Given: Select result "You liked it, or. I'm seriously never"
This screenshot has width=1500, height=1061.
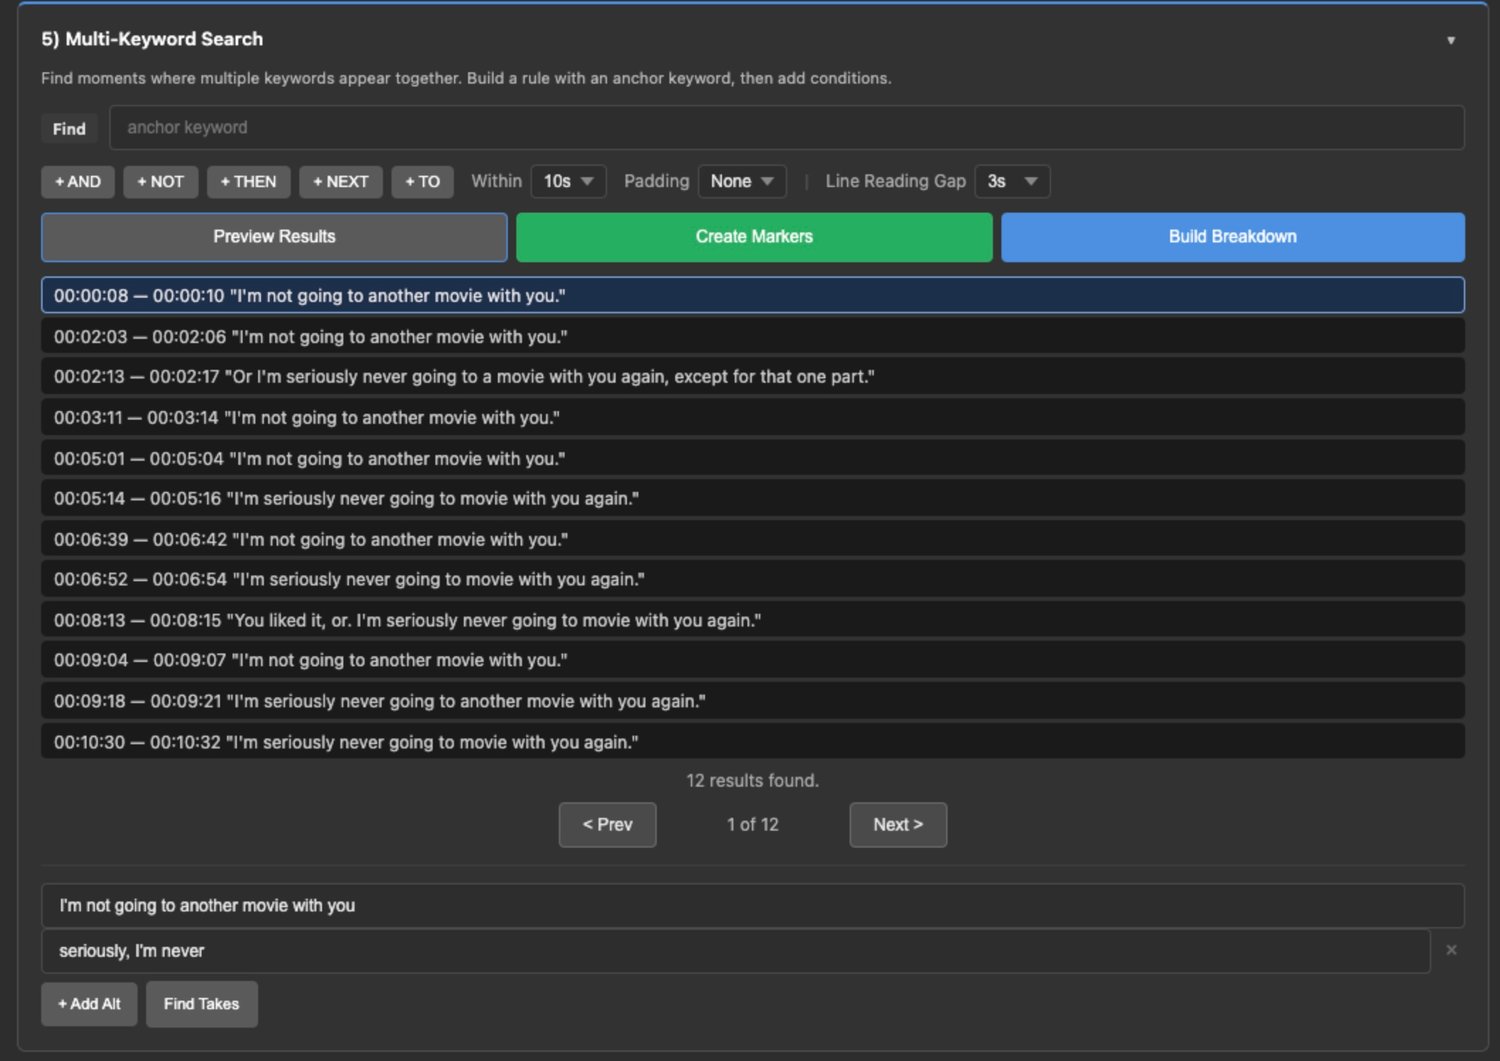Looking at the screenshot, I should 753,621.
